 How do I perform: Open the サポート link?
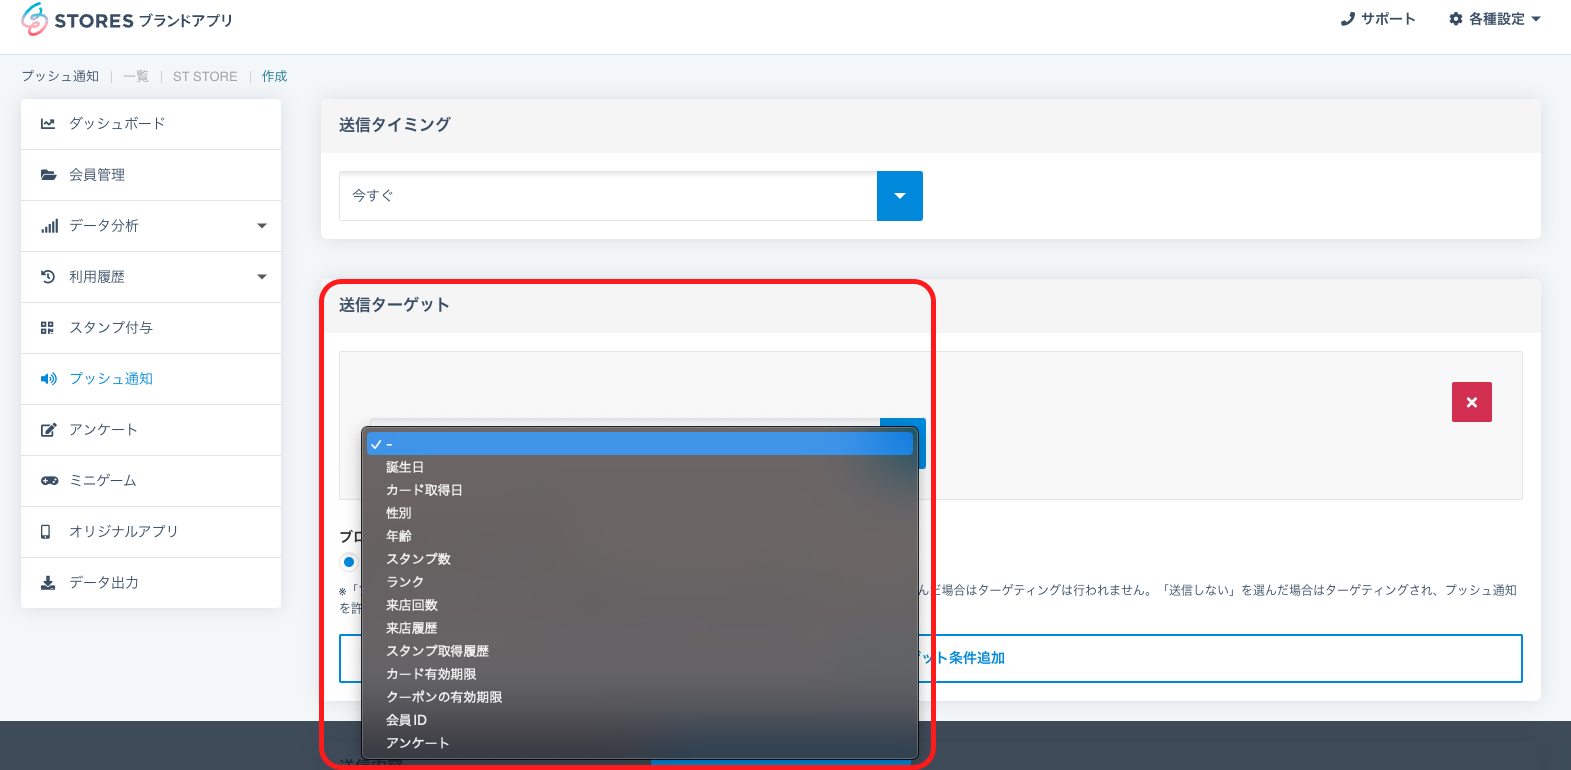pyautogui.click(x=1378, y=19)
